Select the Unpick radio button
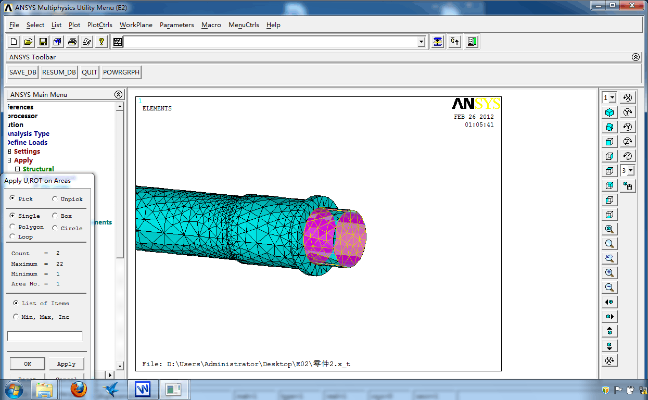This screenshot has height=400, width=648. pyautogui.click(x=55, y=199)
